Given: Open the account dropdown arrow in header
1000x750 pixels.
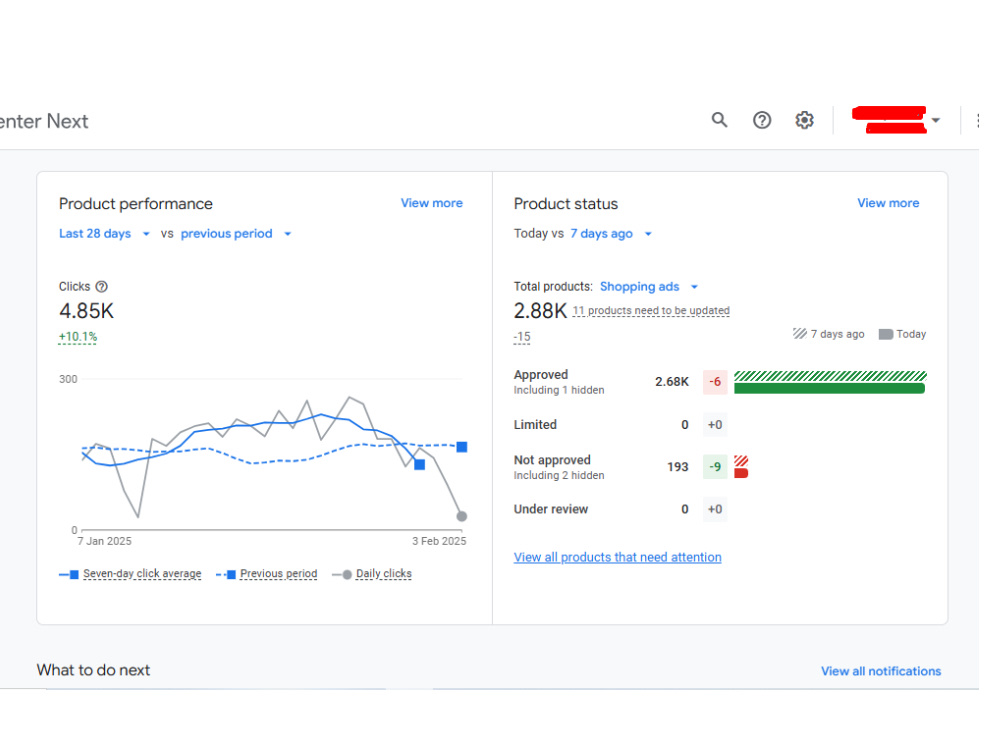Looking at the screenshot, I should (936, 120).
